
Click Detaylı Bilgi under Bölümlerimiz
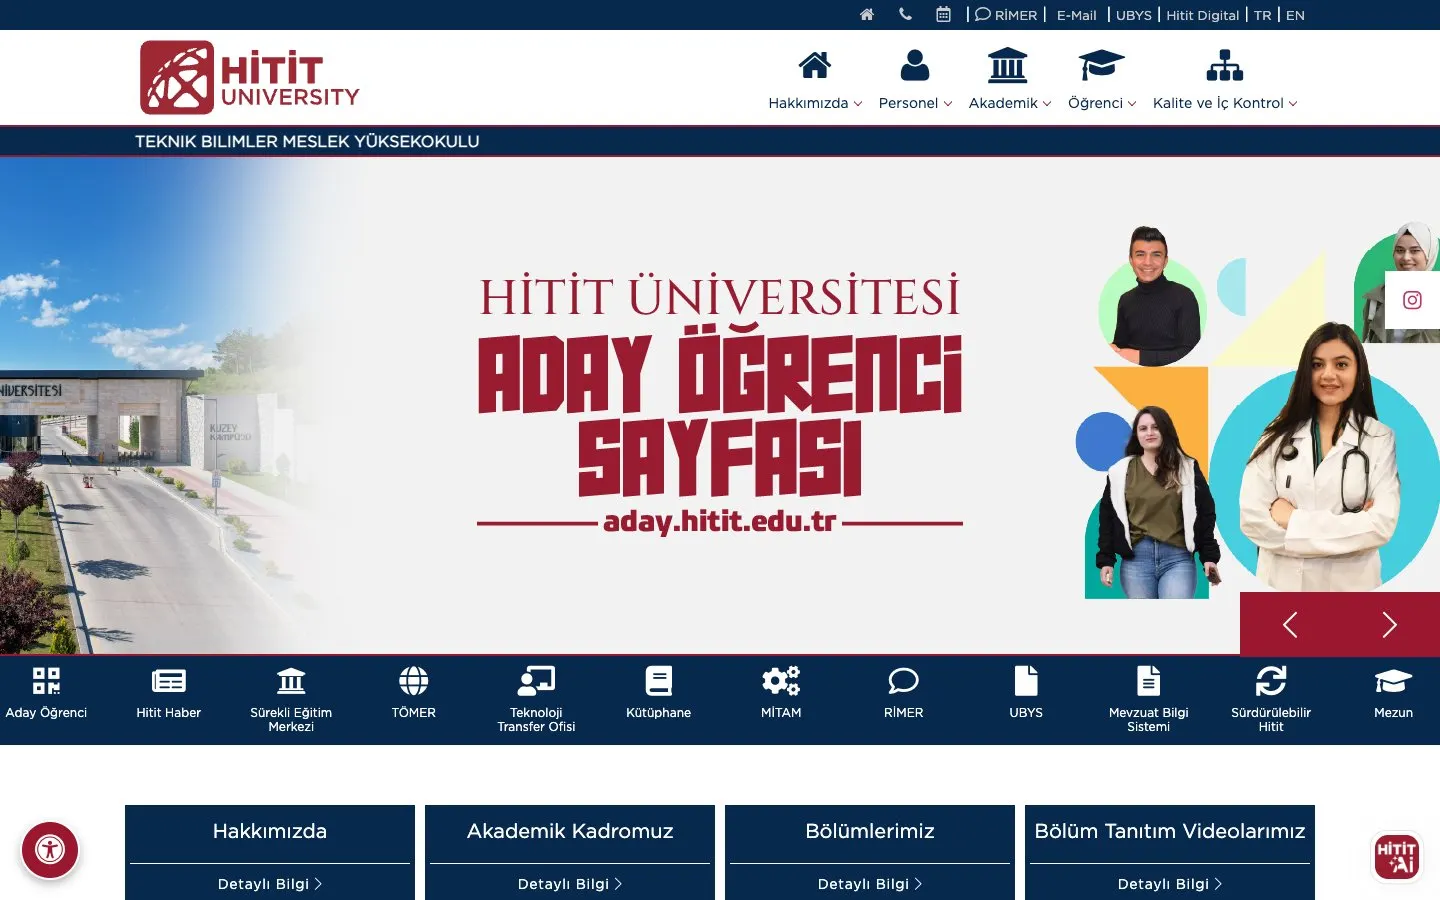click(x=870, y=884)
